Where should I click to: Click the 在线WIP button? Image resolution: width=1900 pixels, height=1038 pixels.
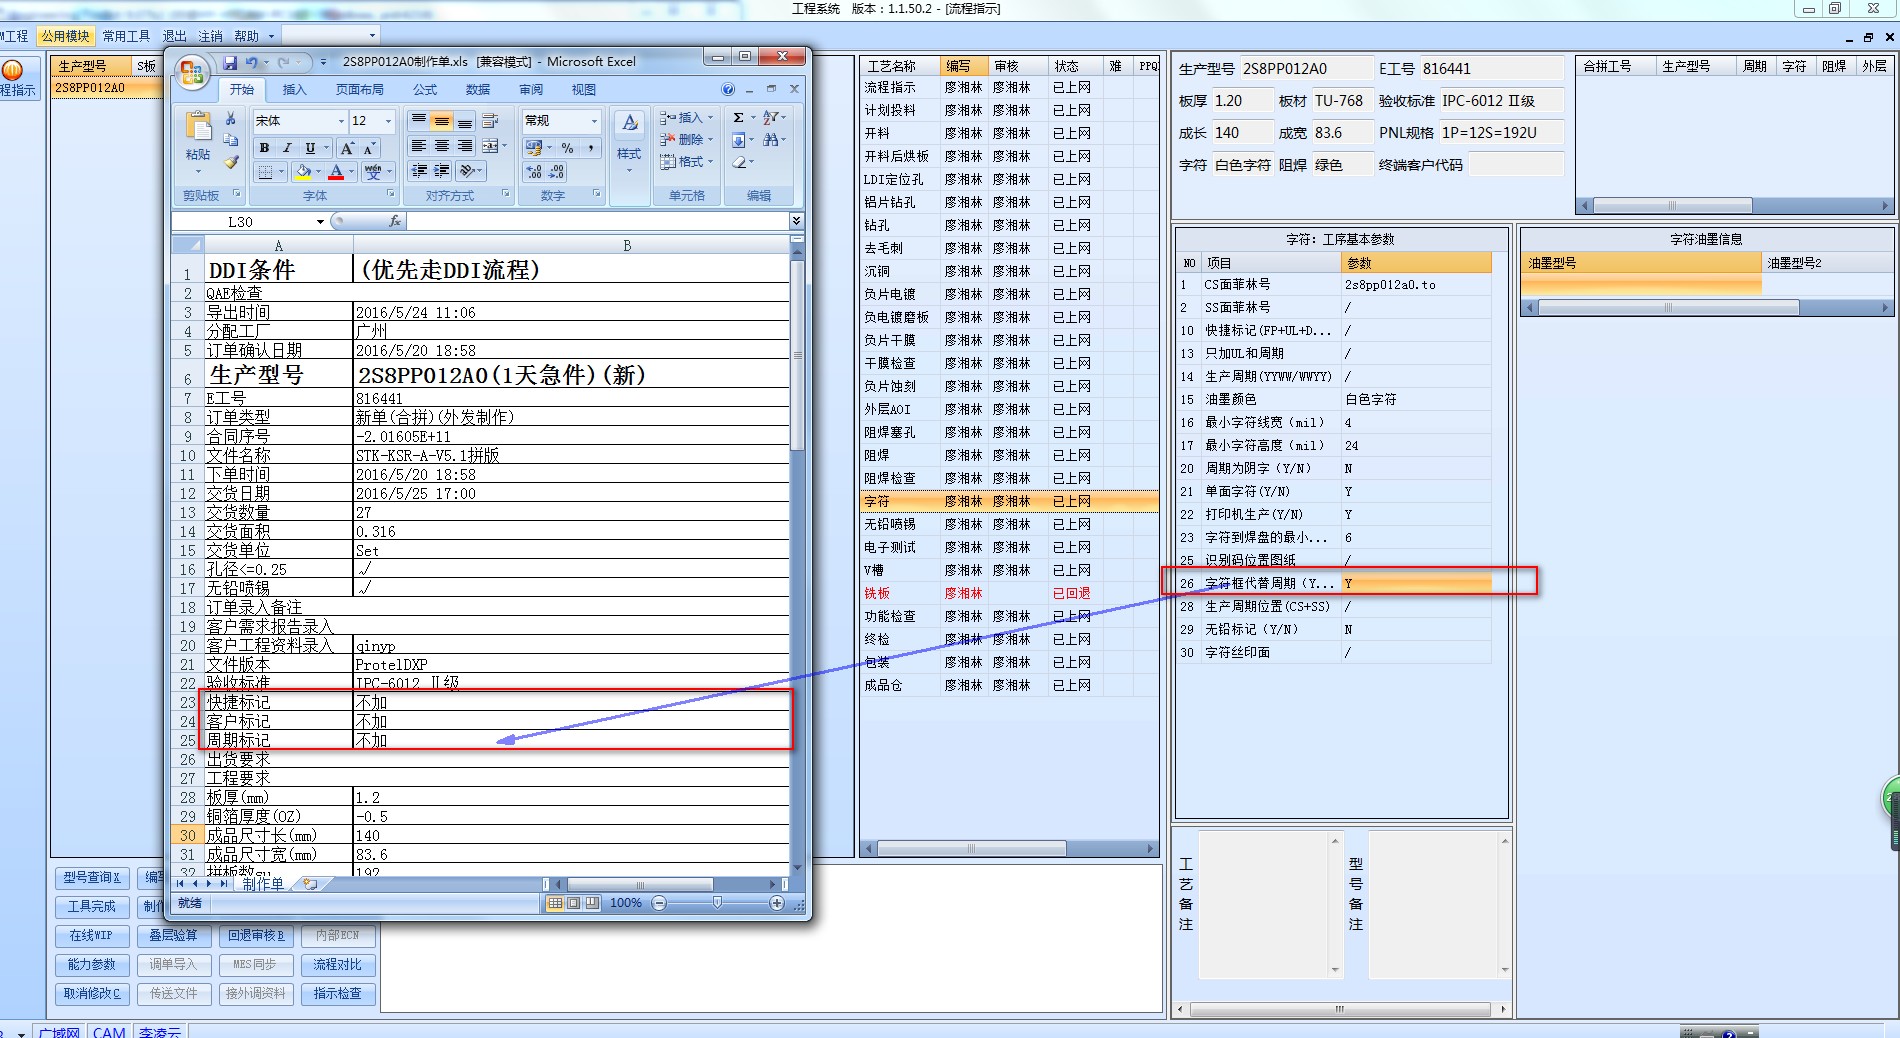[91, 935]
